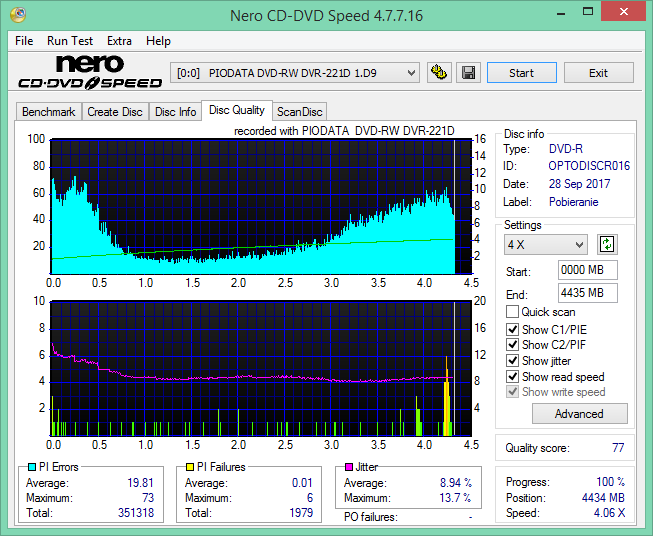The width and height of the screenshot is (653, 536).
Task: Open the 4 X speed dropdown
Action: pyautogui.click(x=546, y=244)
